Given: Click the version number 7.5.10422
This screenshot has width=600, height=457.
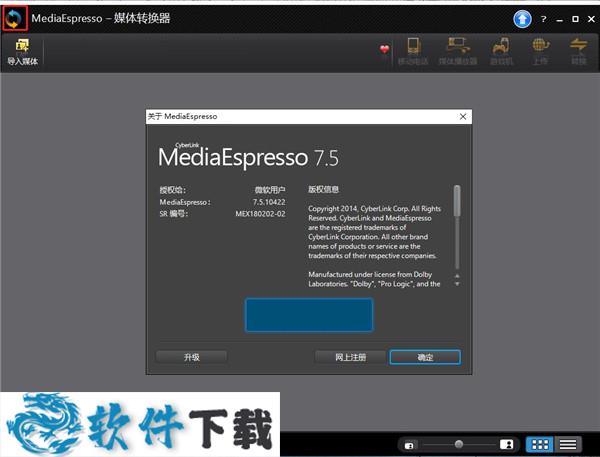Looking at the screenshot, I should (x=269, y=202).
